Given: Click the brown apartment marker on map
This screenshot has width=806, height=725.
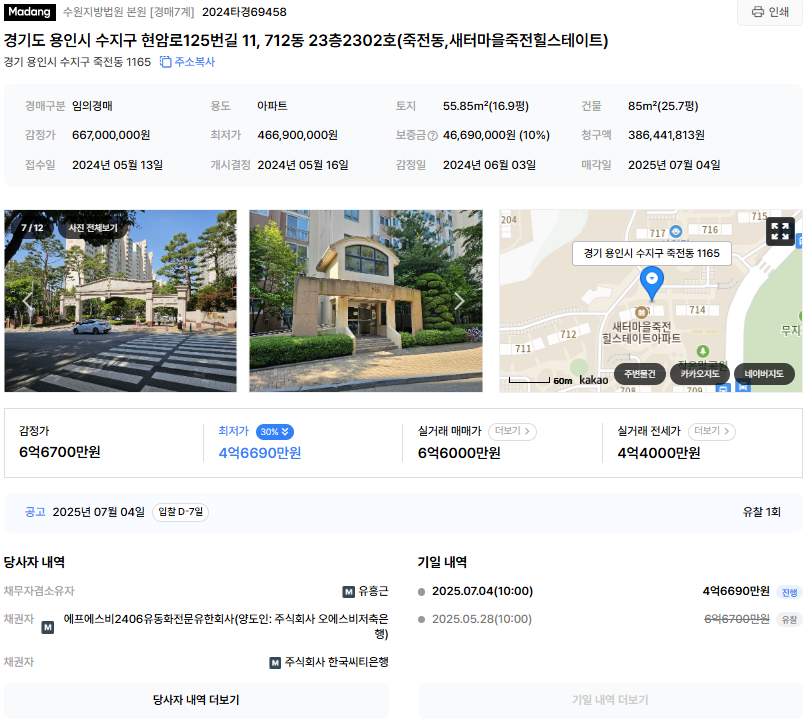Looking at the screenshot, I should coord(641,312).
